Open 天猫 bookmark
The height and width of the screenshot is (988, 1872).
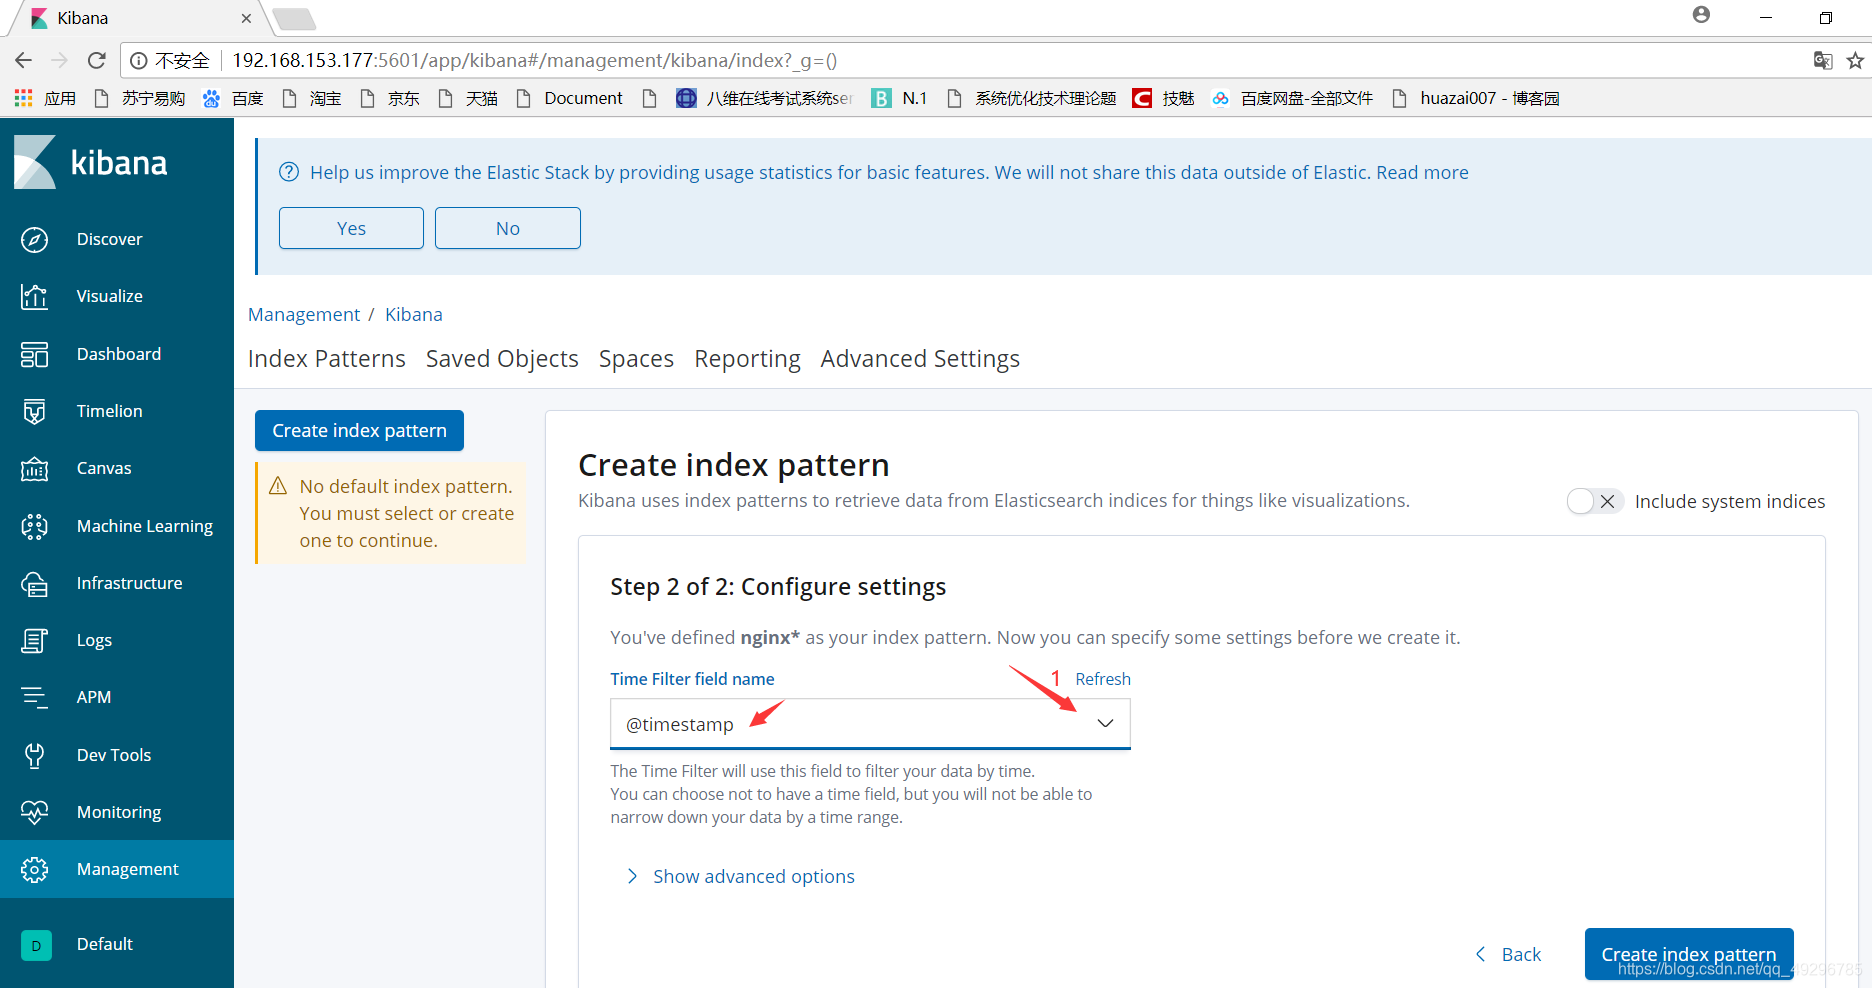467,98
